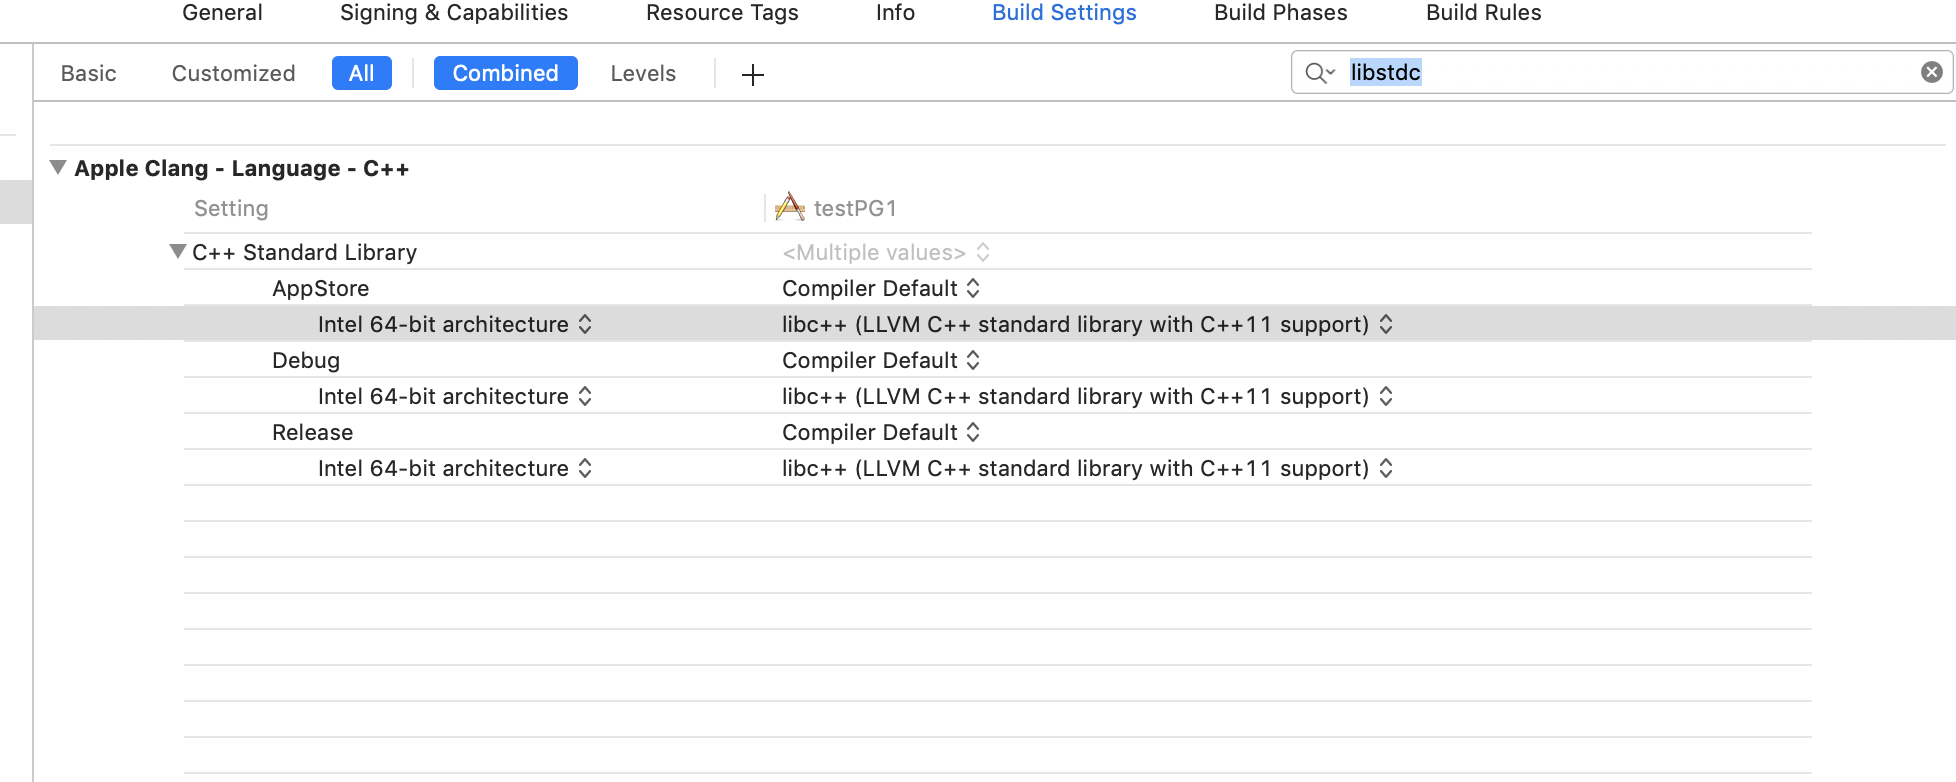
Task: Collapse the Apple Clang Language C++ section
Action: [x=57, y=168]
